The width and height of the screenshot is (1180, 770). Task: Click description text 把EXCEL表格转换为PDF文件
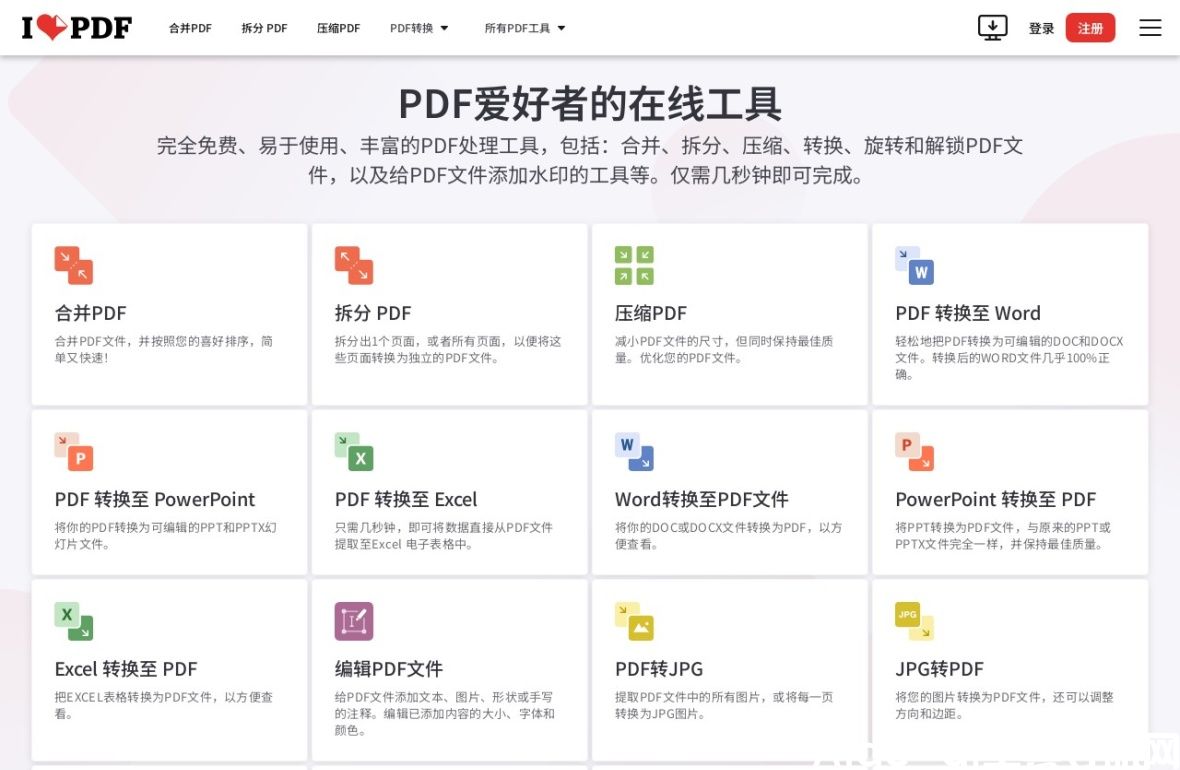163,705
